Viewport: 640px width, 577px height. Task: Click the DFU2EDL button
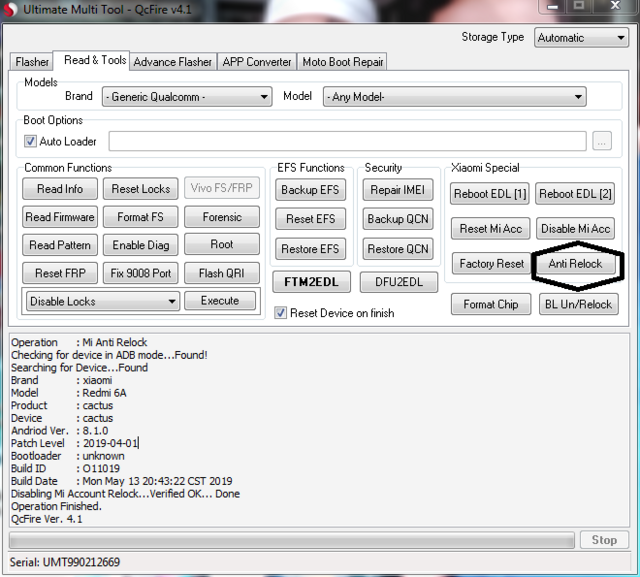399,282
